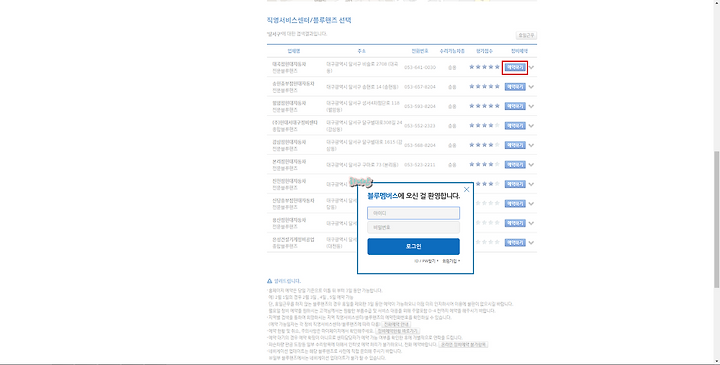Click the star rating of 053-657-8204 row
Viewport: 720px width, 365px height.
(x=484, y=86)
